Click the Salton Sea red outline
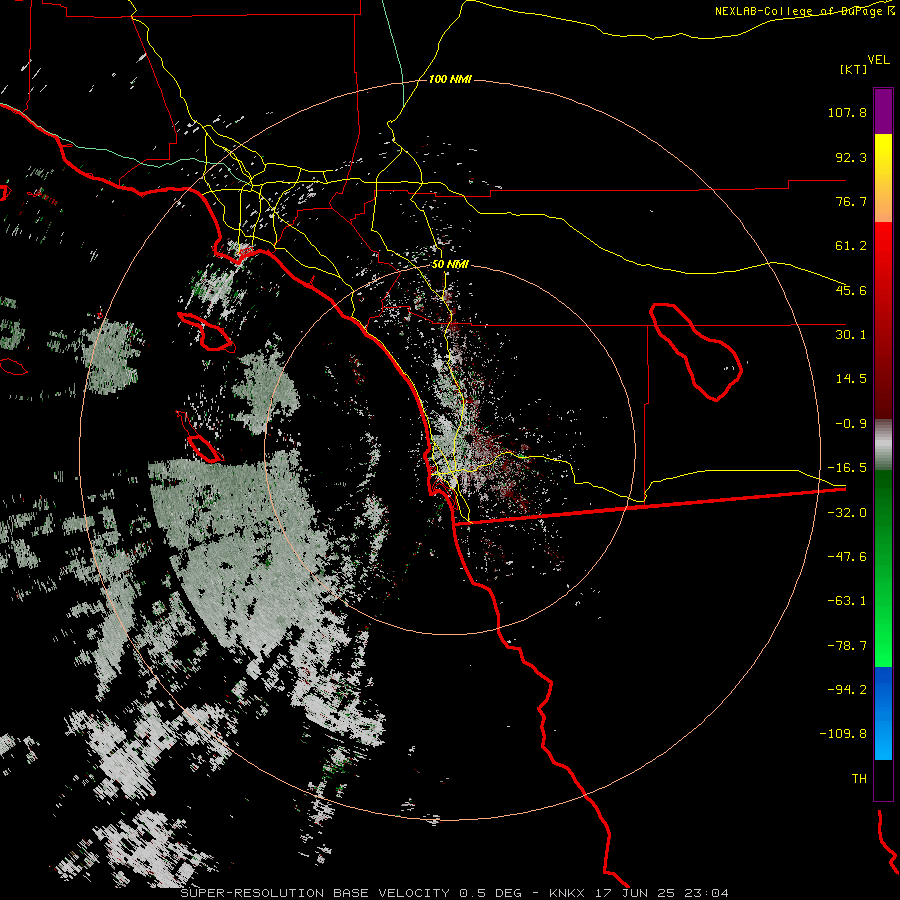 point(695,351)
